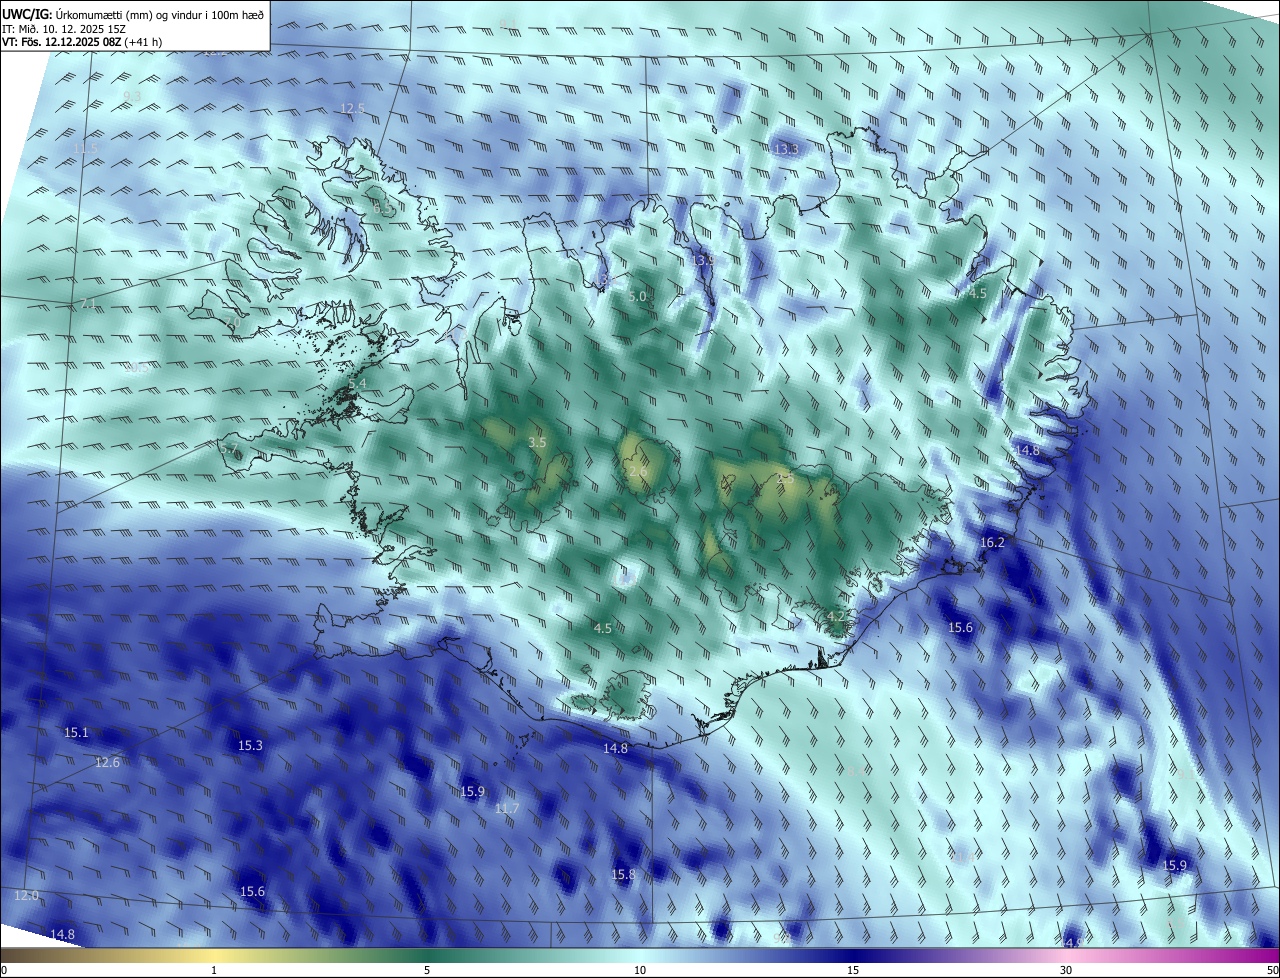This screenshot has width=1280, height=978.
Task: Click the '7.1' value on the map
Action: click(88, 304)
